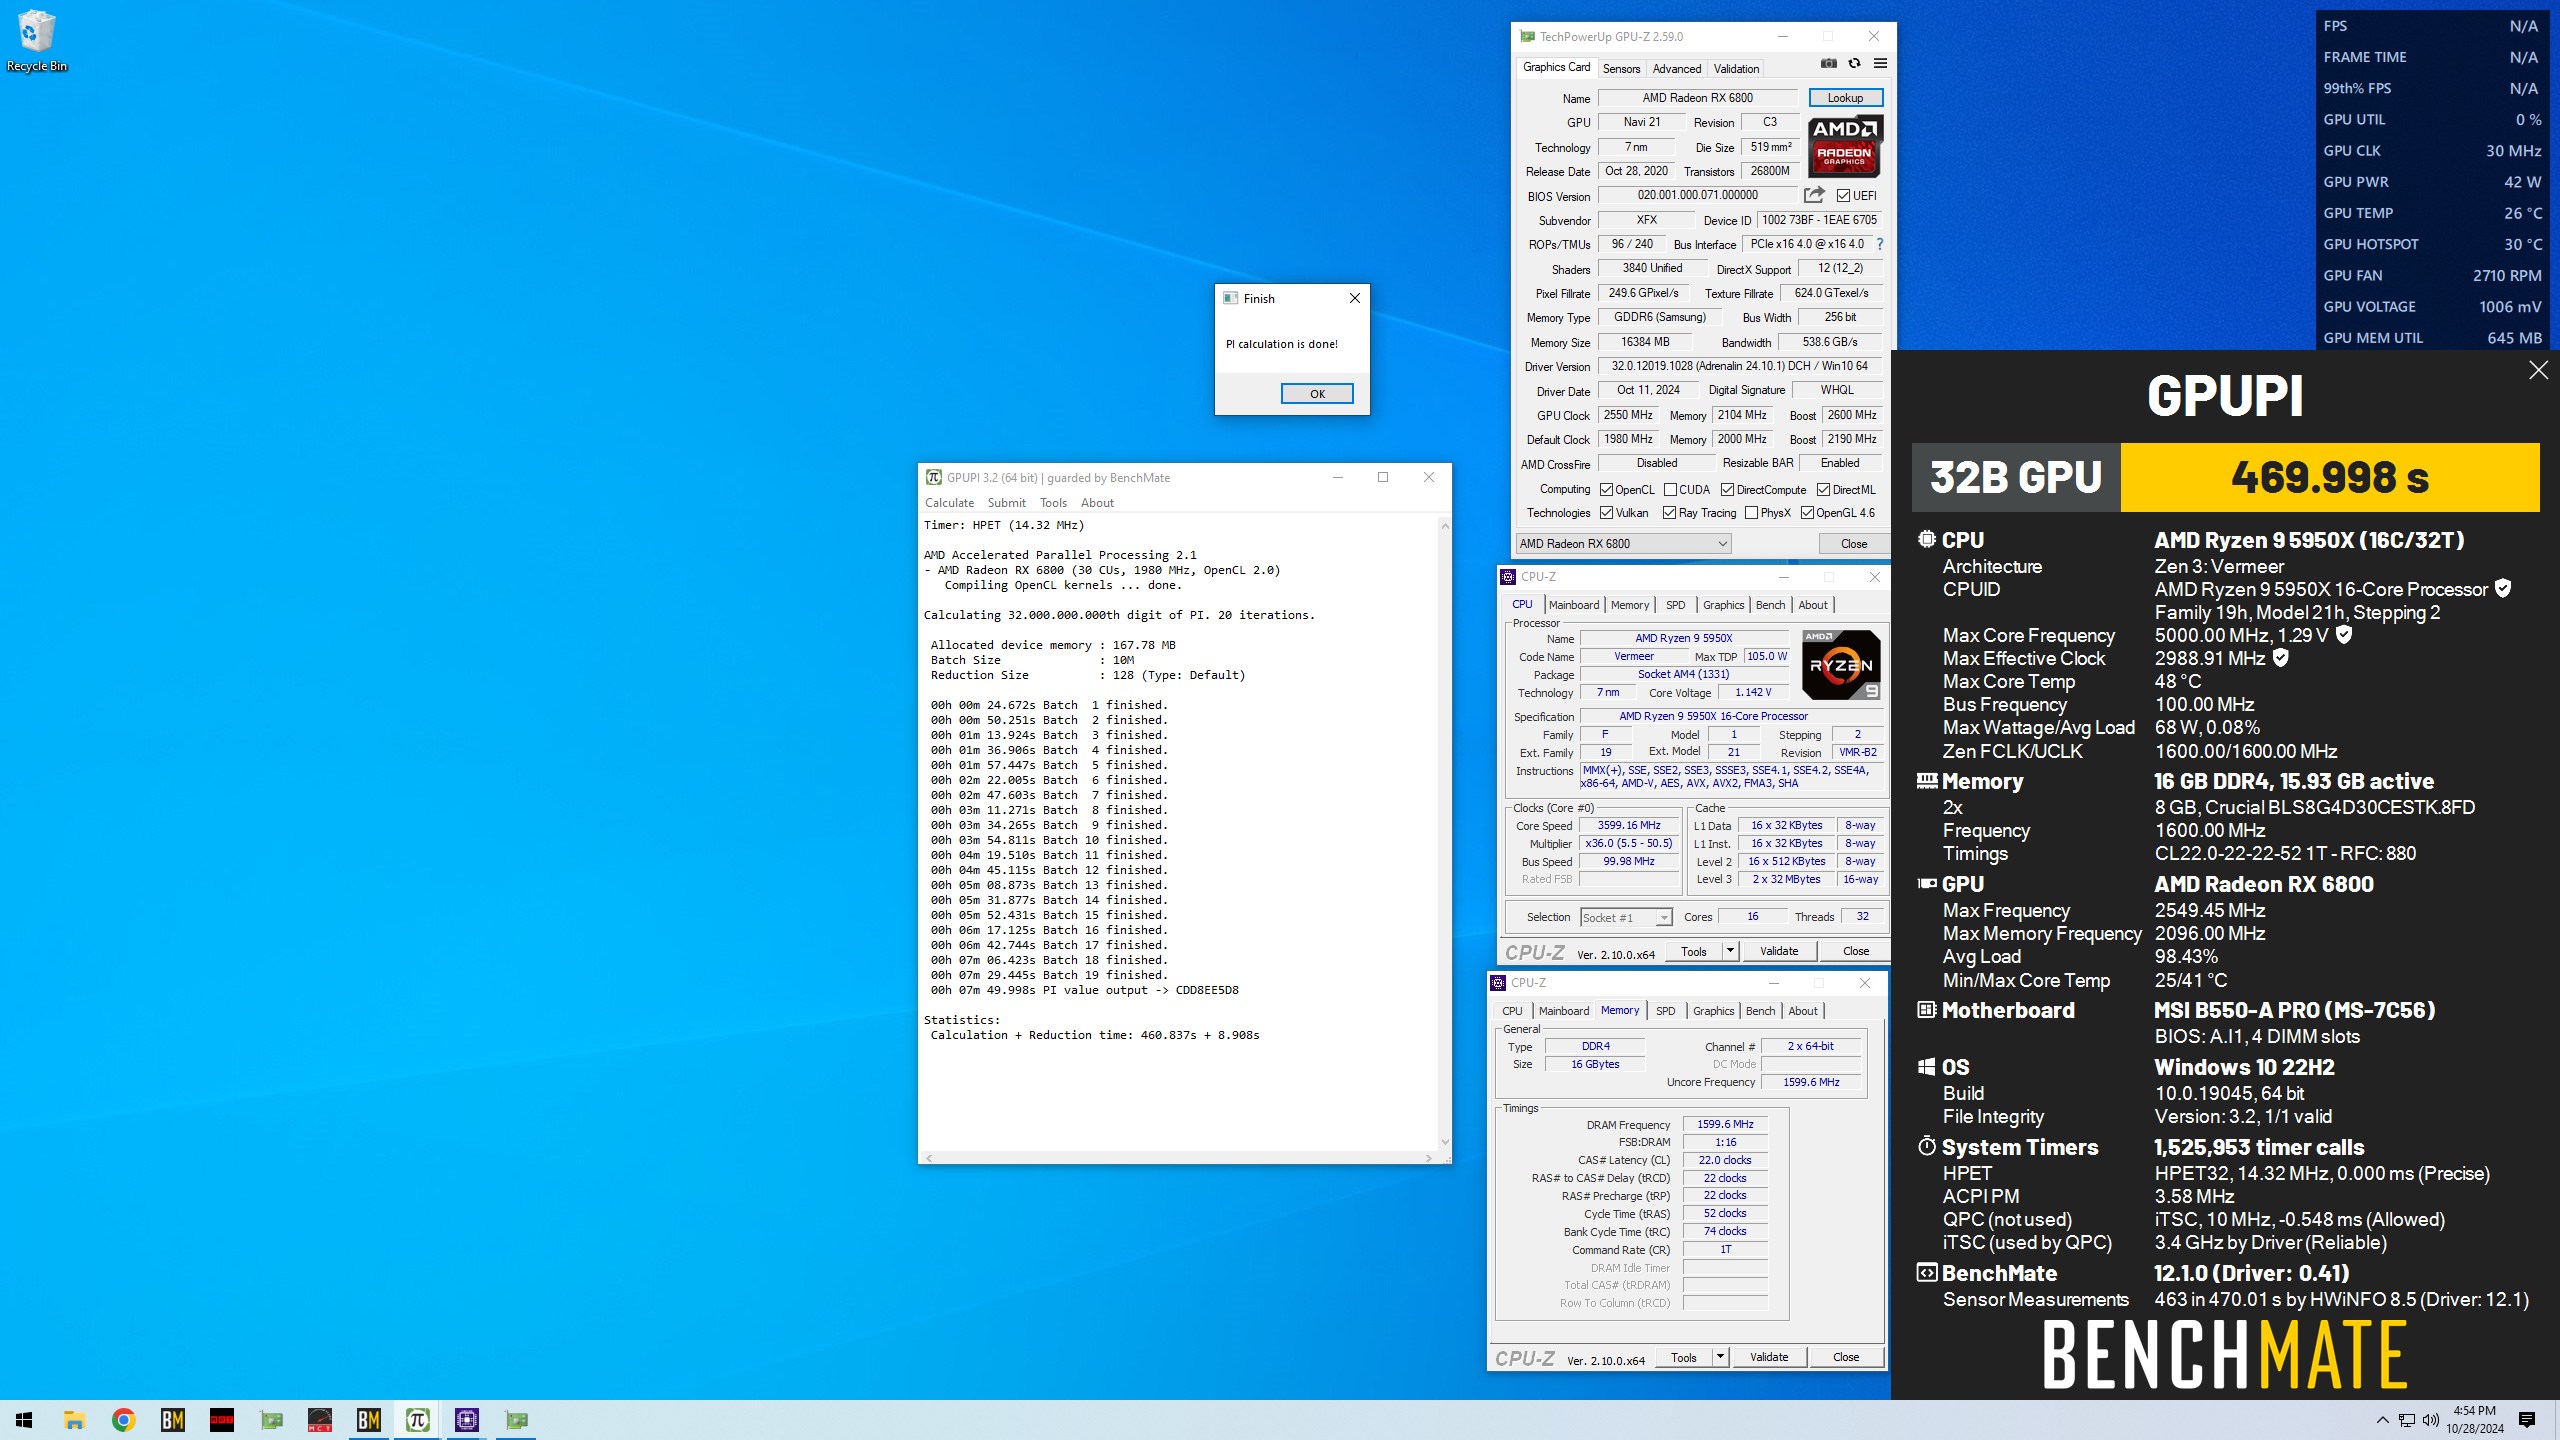
Task: Click BIOS version export share icon
Action: 1814,195
